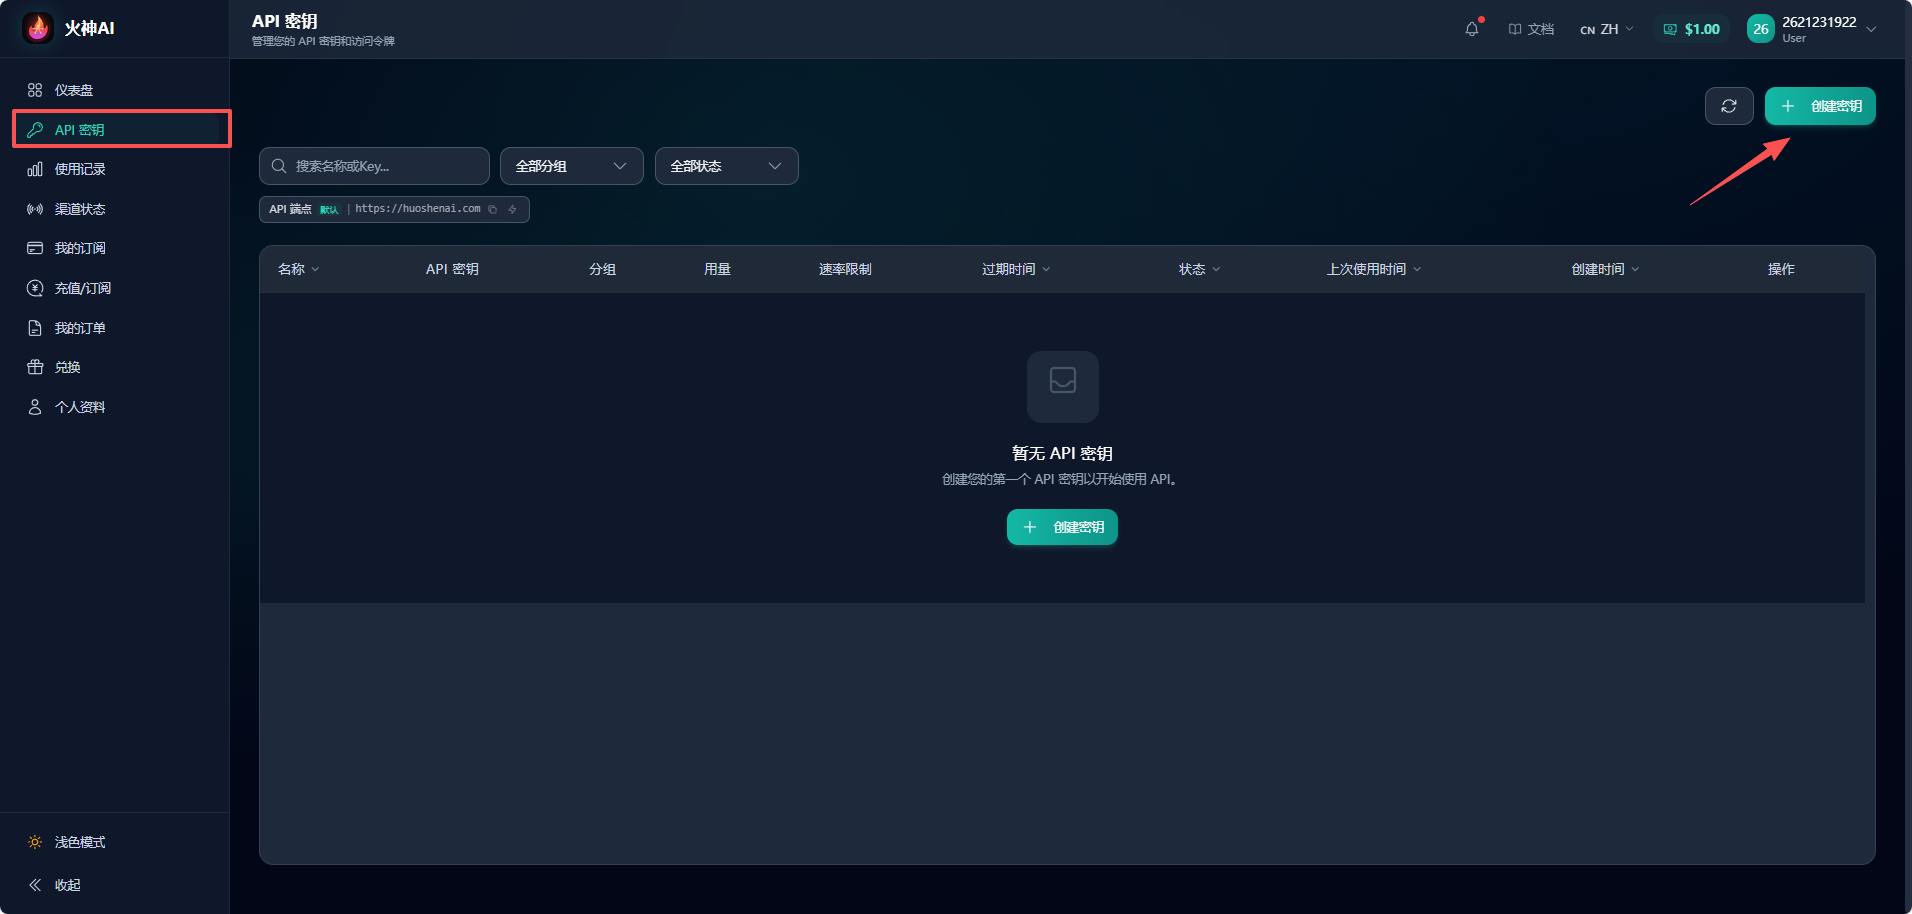This screenshot has height=914, width=1912.
Task: Click the 暂无 API 密钥 message
Action: tap(1062, 453)
